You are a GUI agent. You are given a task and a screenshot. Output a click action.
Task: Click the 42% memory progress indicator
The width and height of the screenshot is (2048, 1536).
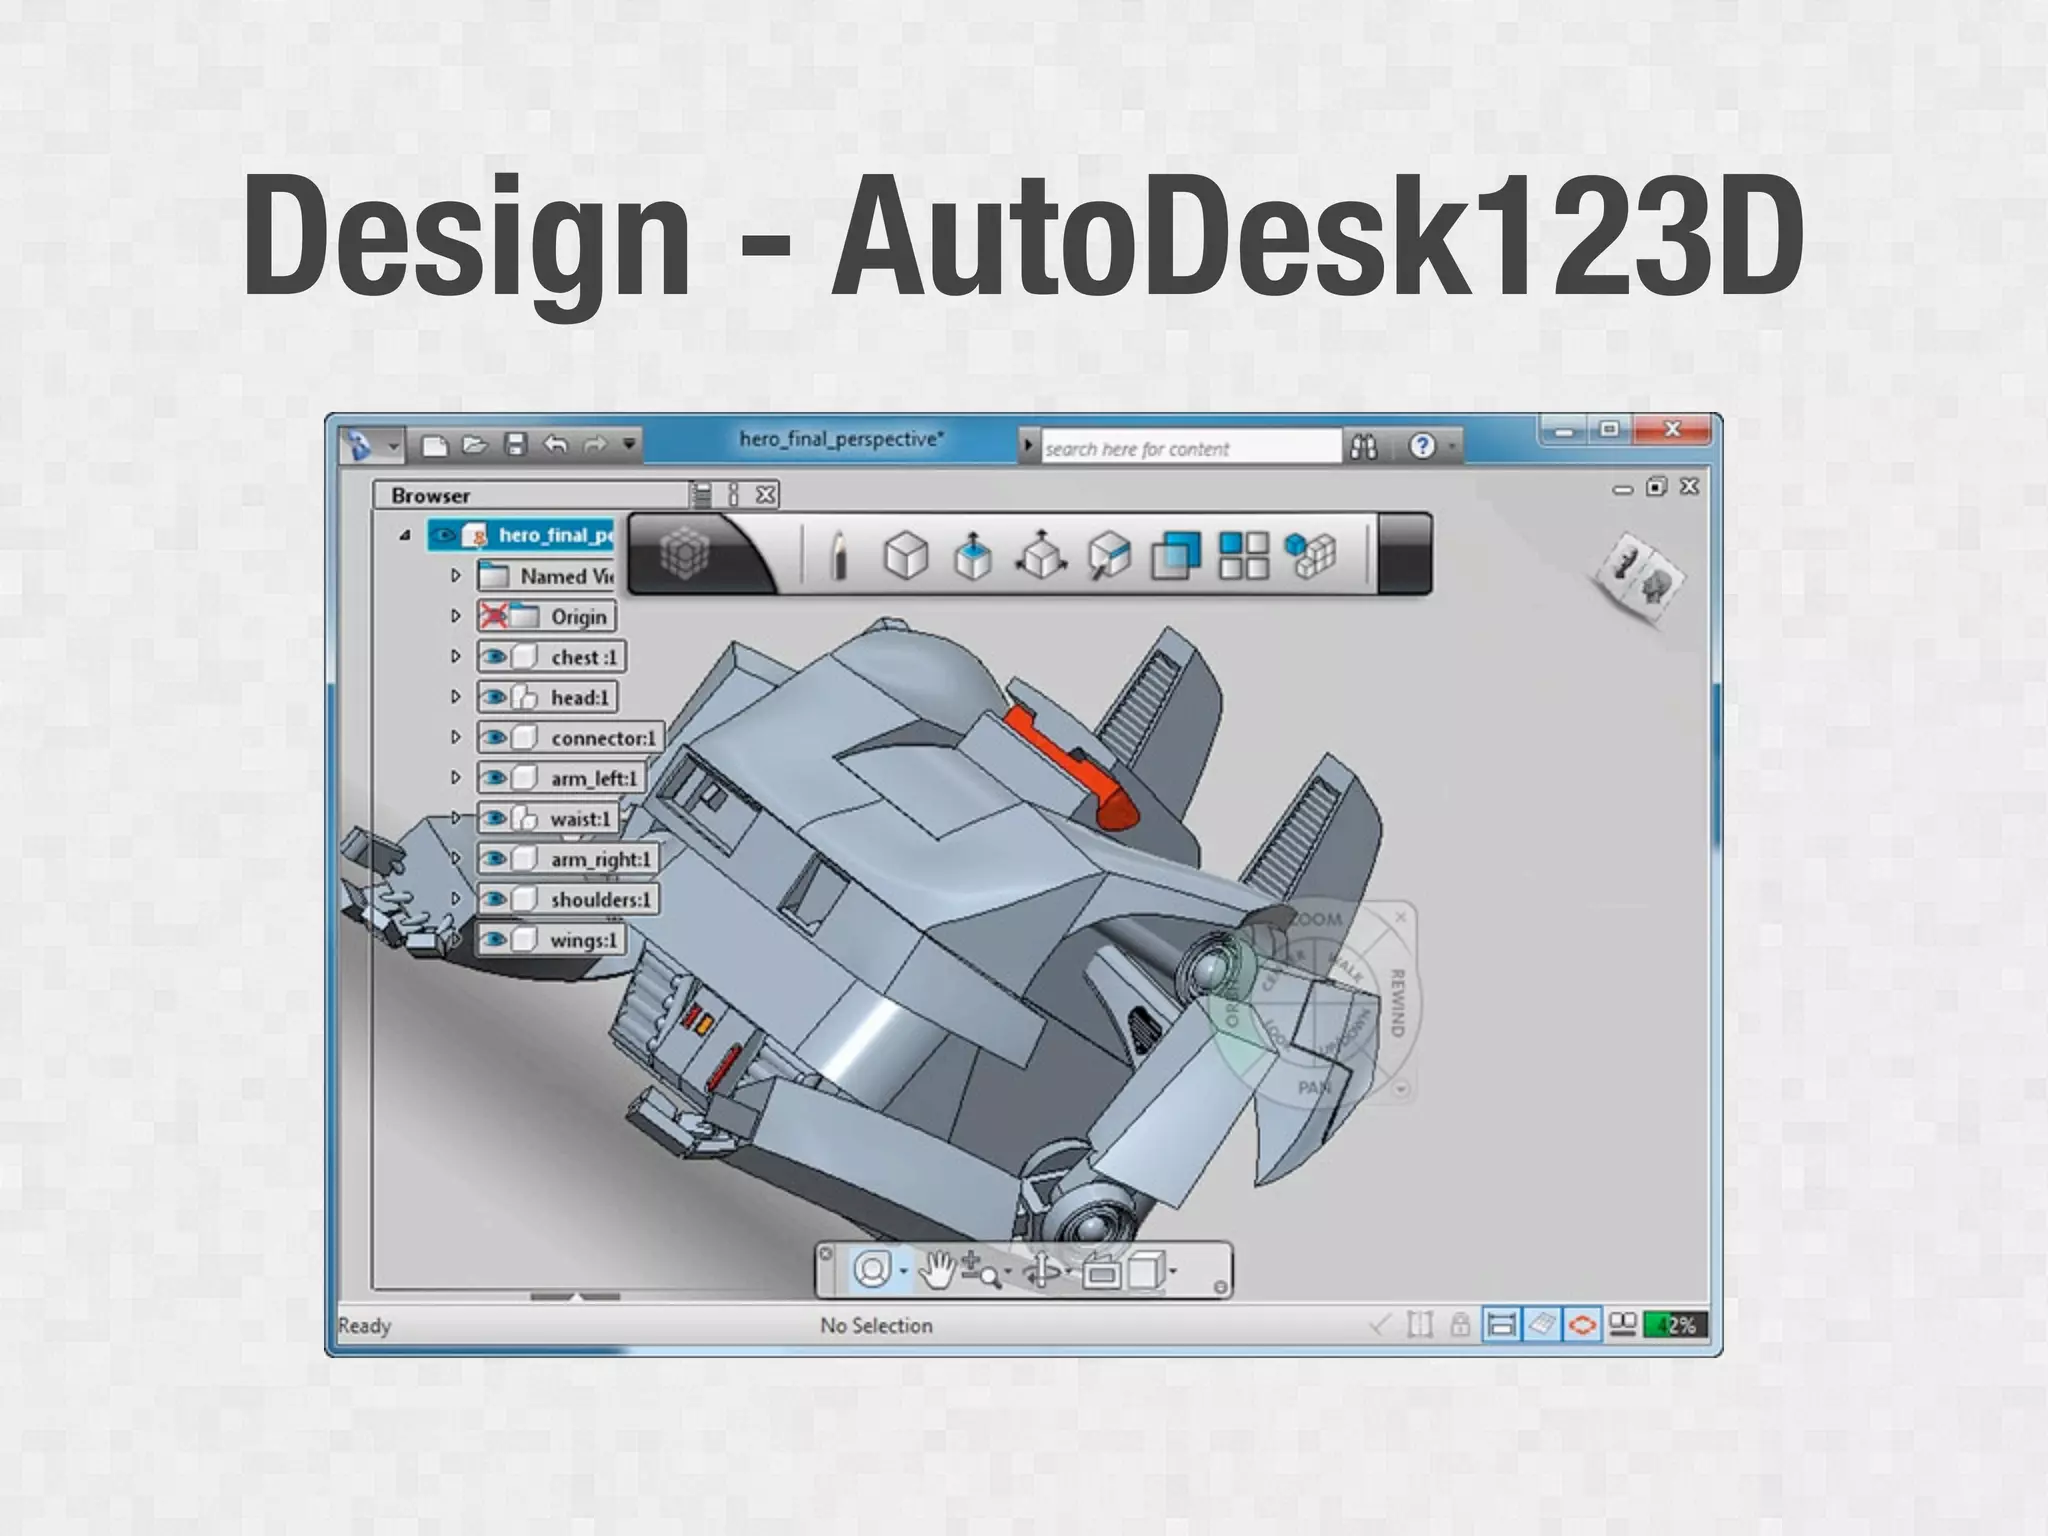coord(1675,1325)
